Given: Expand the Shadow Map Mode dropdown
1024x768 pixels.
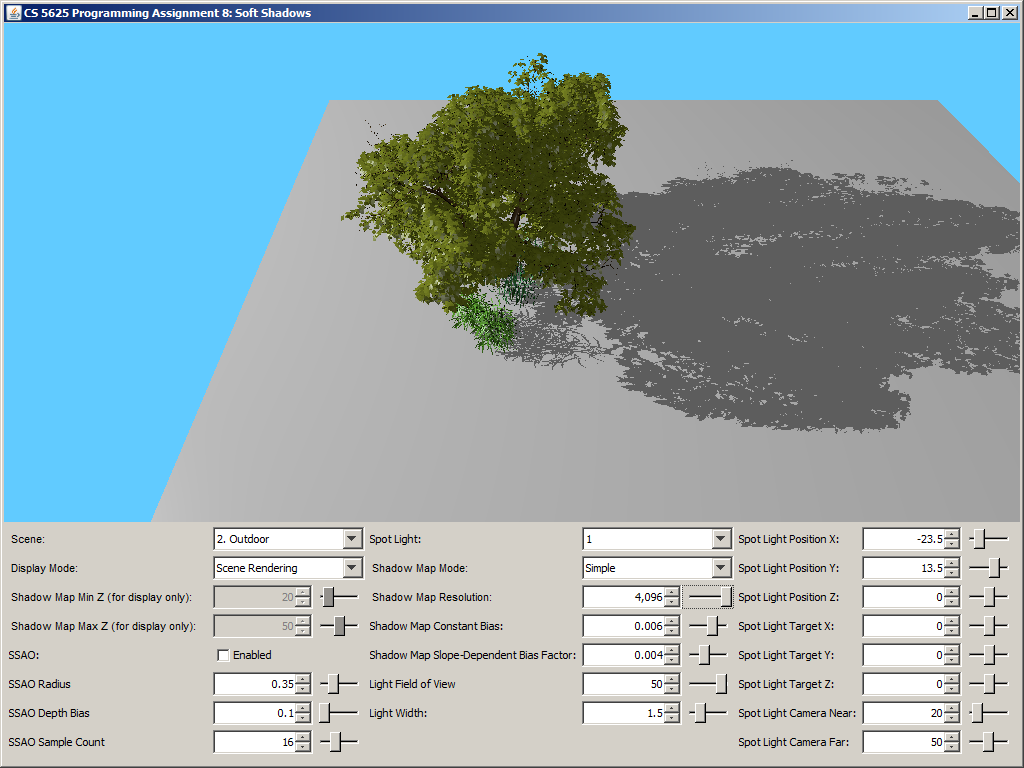Looking at the screenshot, I should 721,568.
